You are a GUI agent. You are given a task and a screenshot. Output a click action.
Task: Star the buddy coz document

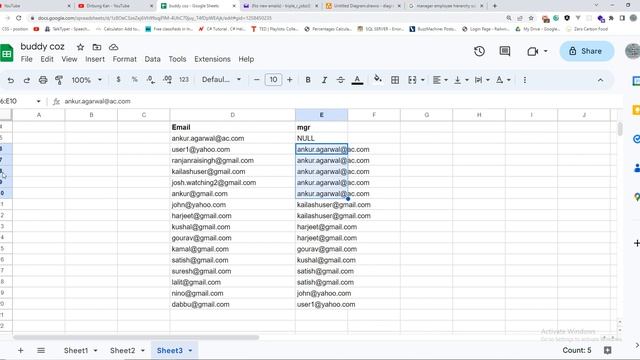pos(80,47)
